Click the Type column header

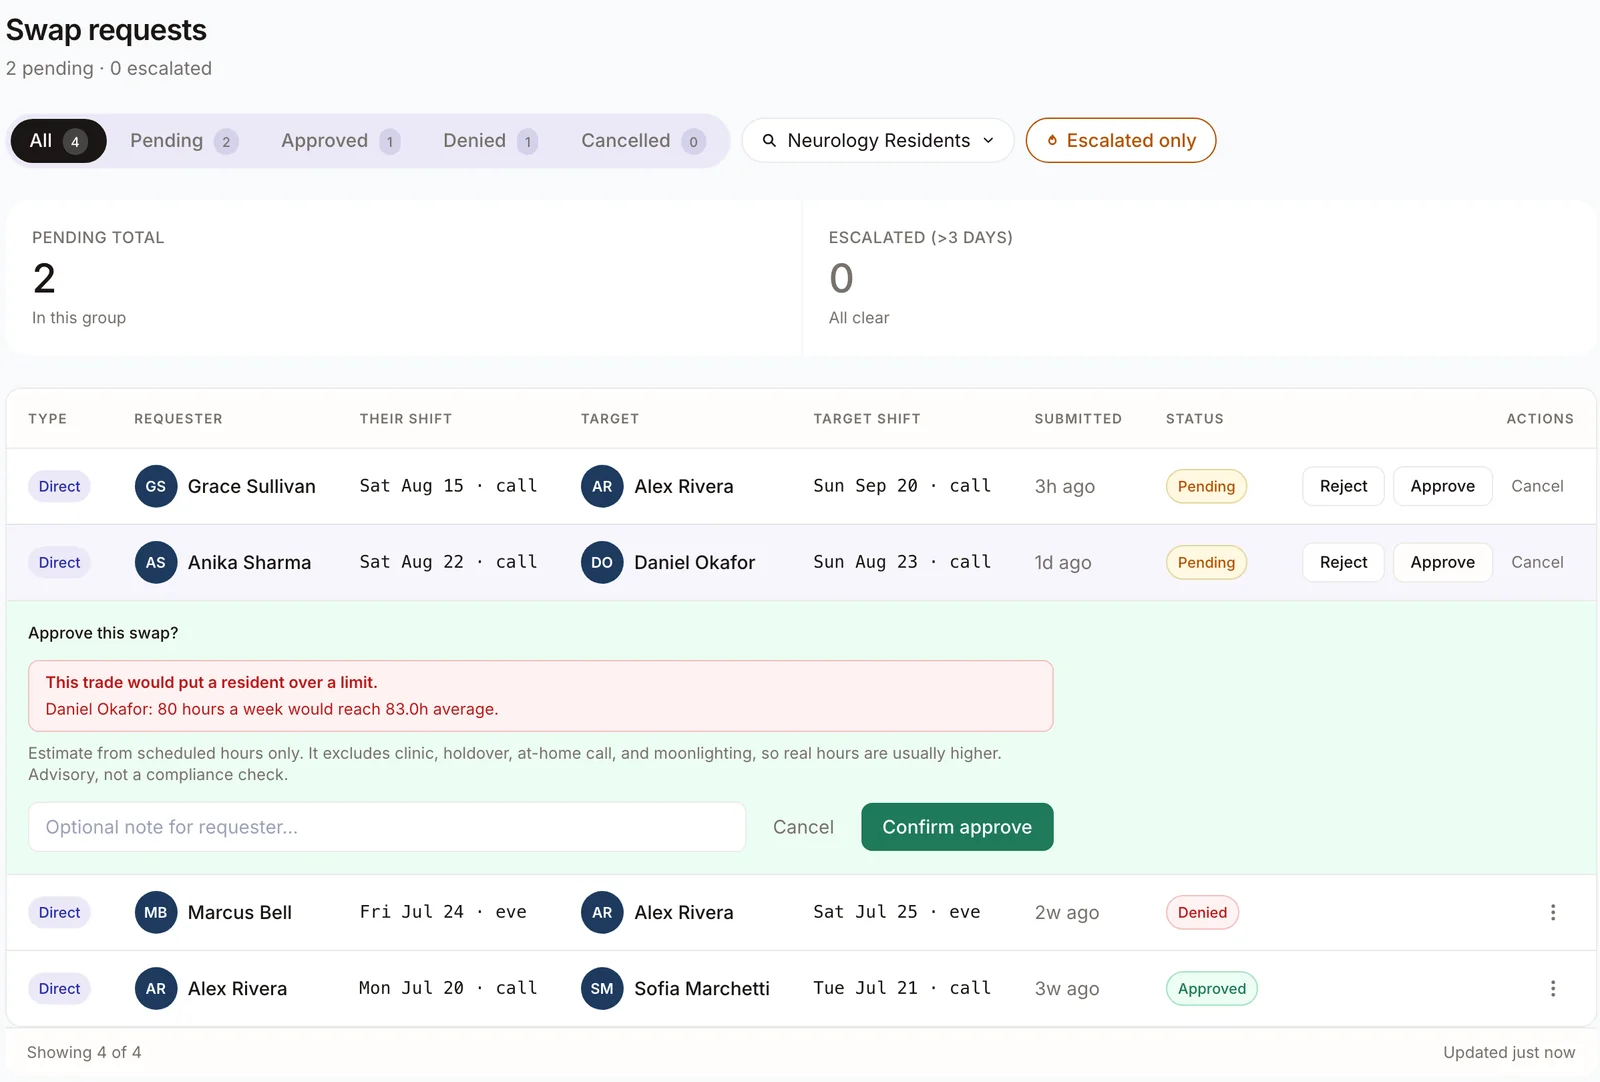click(x=47, y=419)
